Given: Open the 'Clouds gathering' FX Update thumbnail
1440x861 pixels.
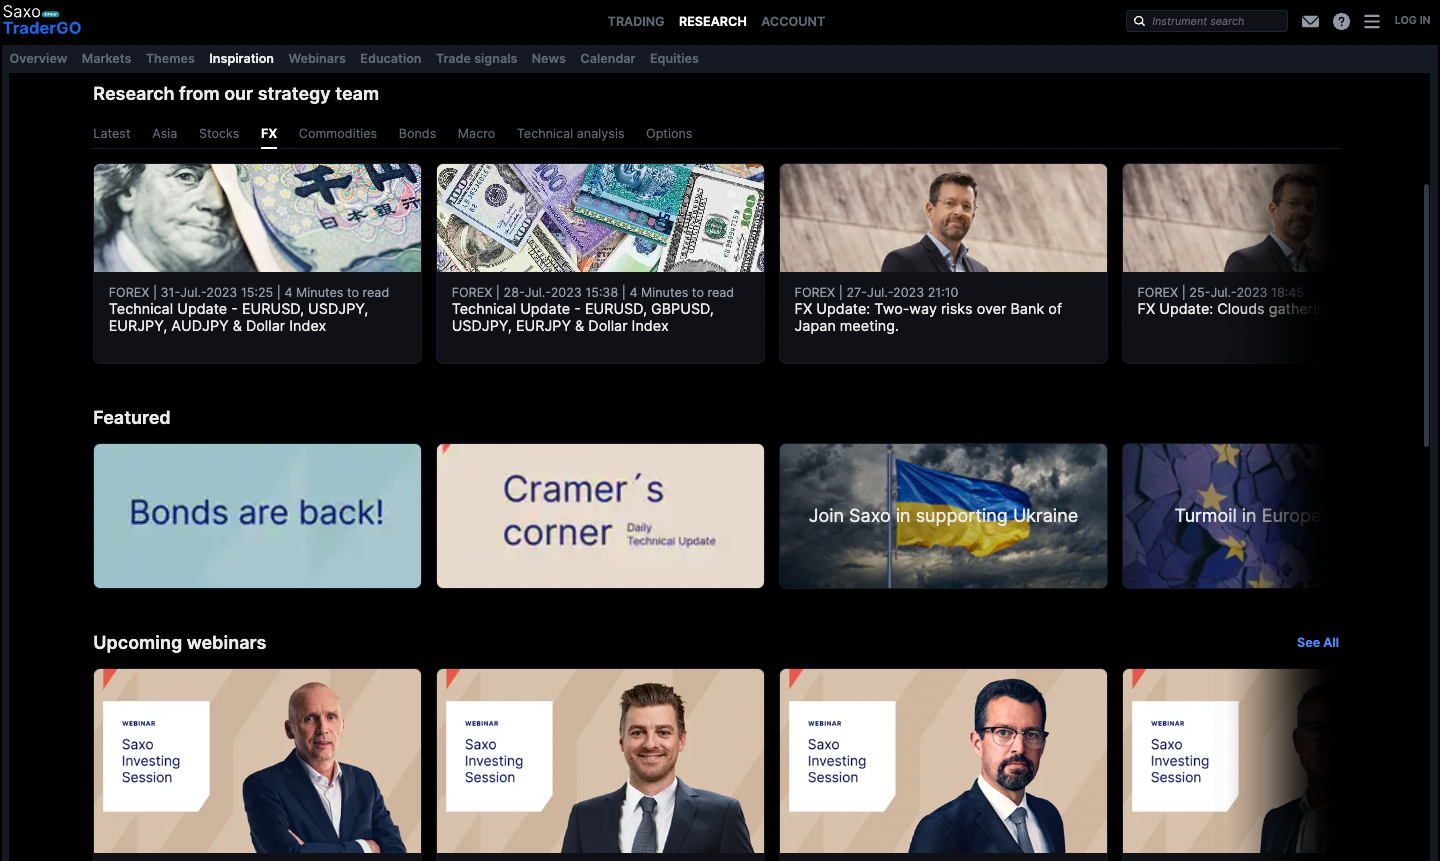Looking at the screenshot, I should click(1230, 218).
